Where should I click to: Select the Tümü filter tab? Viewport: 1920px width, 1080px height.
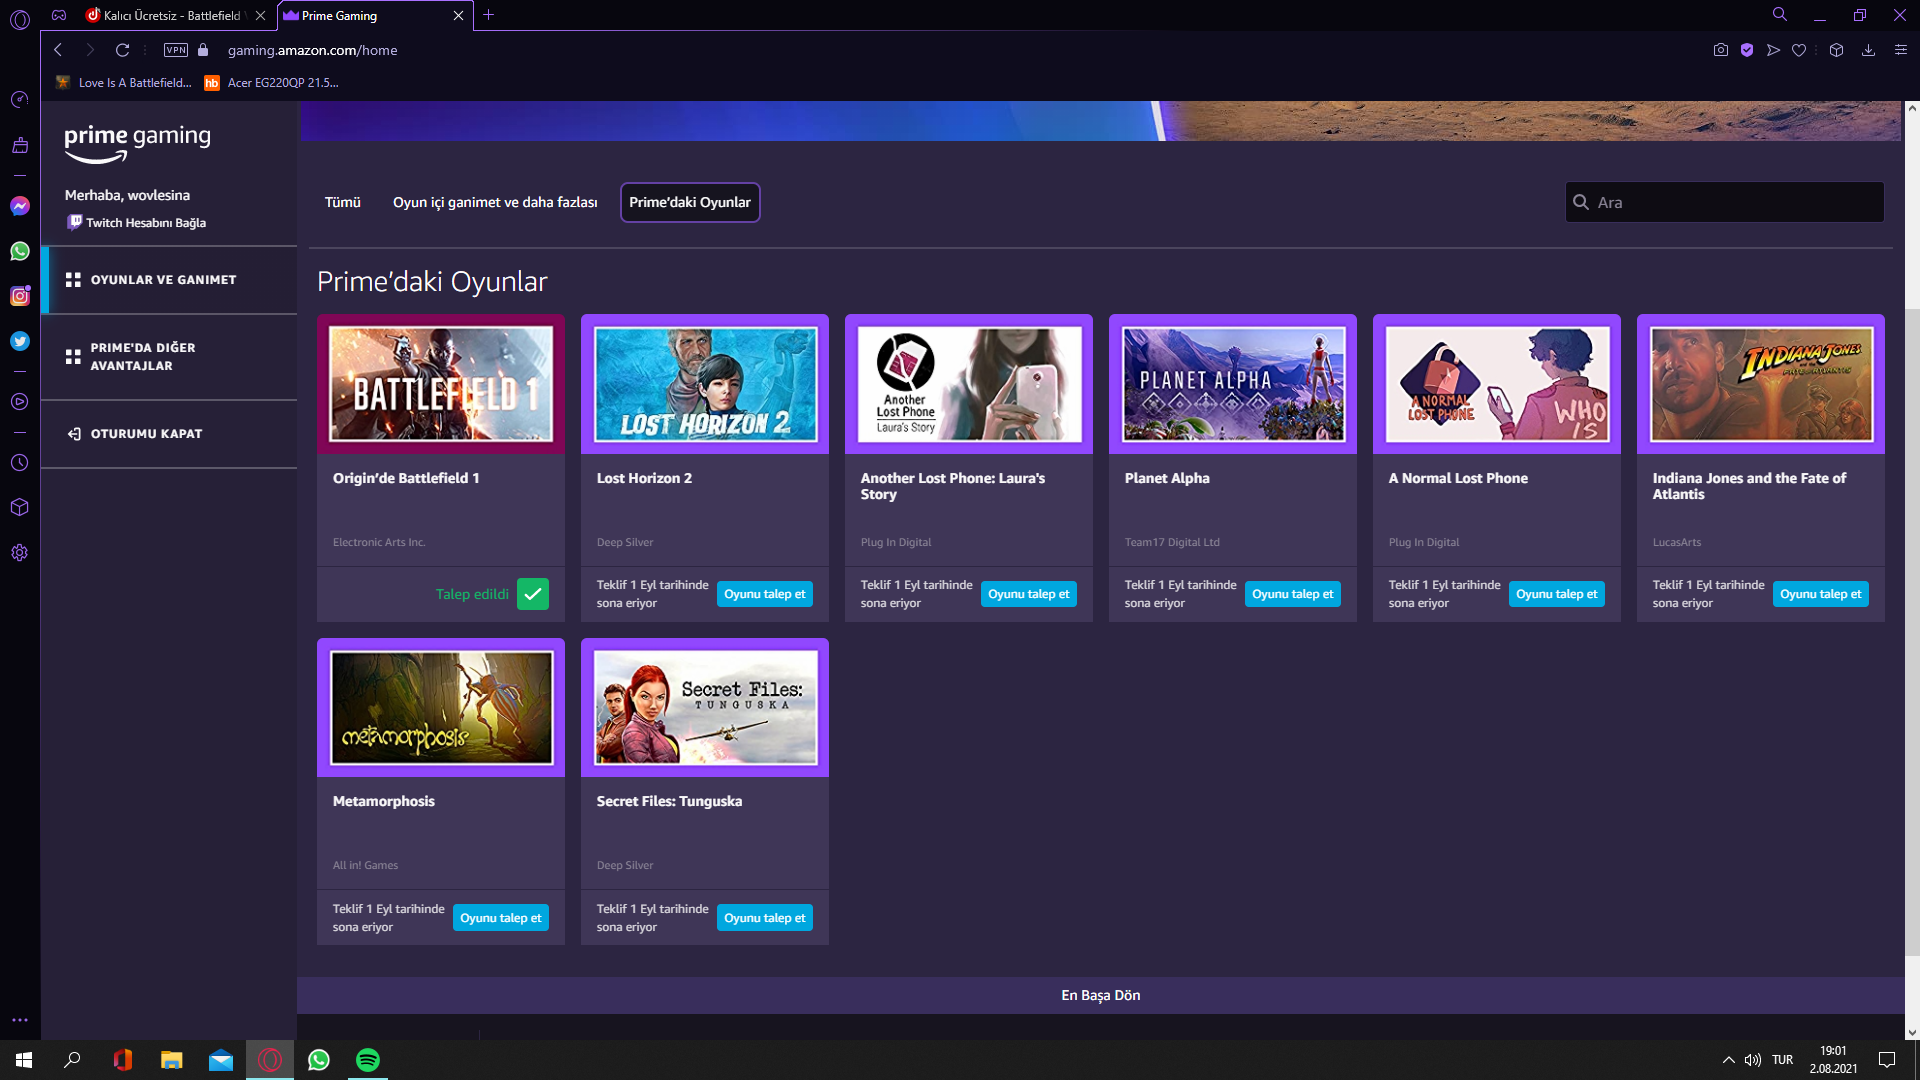(x=342, y=202)
